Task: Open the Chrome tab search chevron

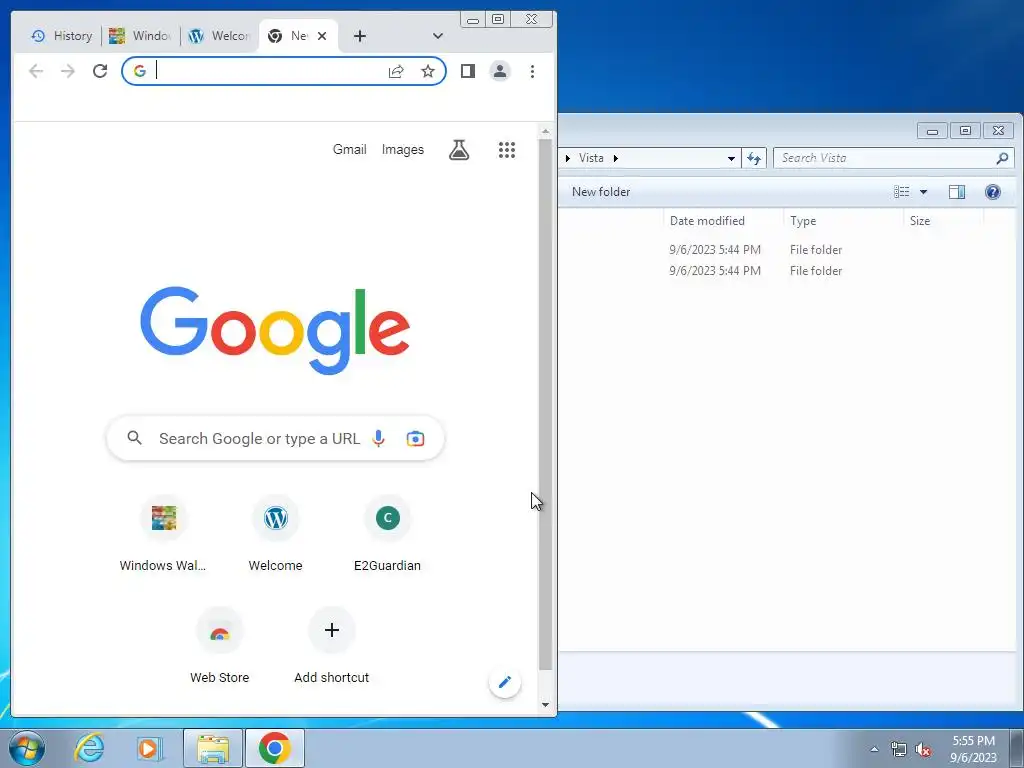Action: click(438, 36)
